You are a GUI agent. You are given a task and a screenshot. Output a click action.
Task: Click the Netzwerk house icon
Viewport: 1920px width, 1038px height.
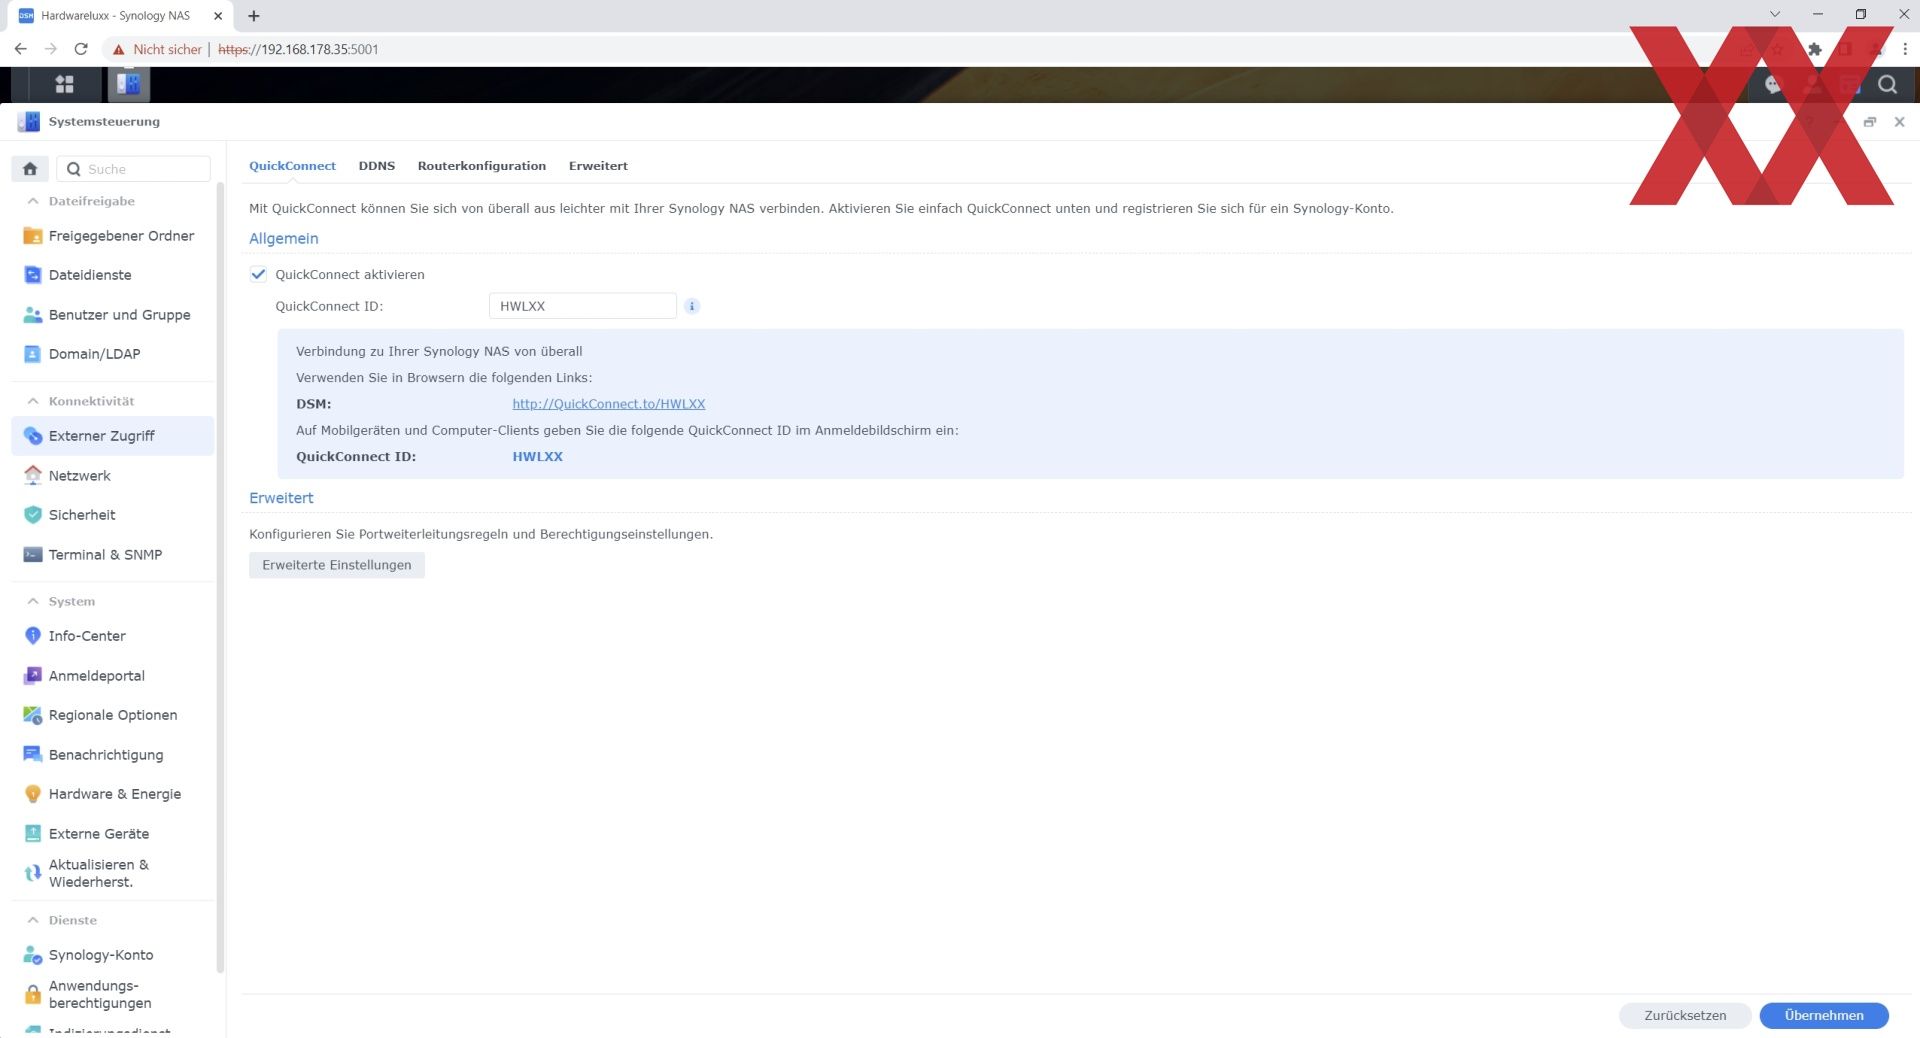(32, 476)
